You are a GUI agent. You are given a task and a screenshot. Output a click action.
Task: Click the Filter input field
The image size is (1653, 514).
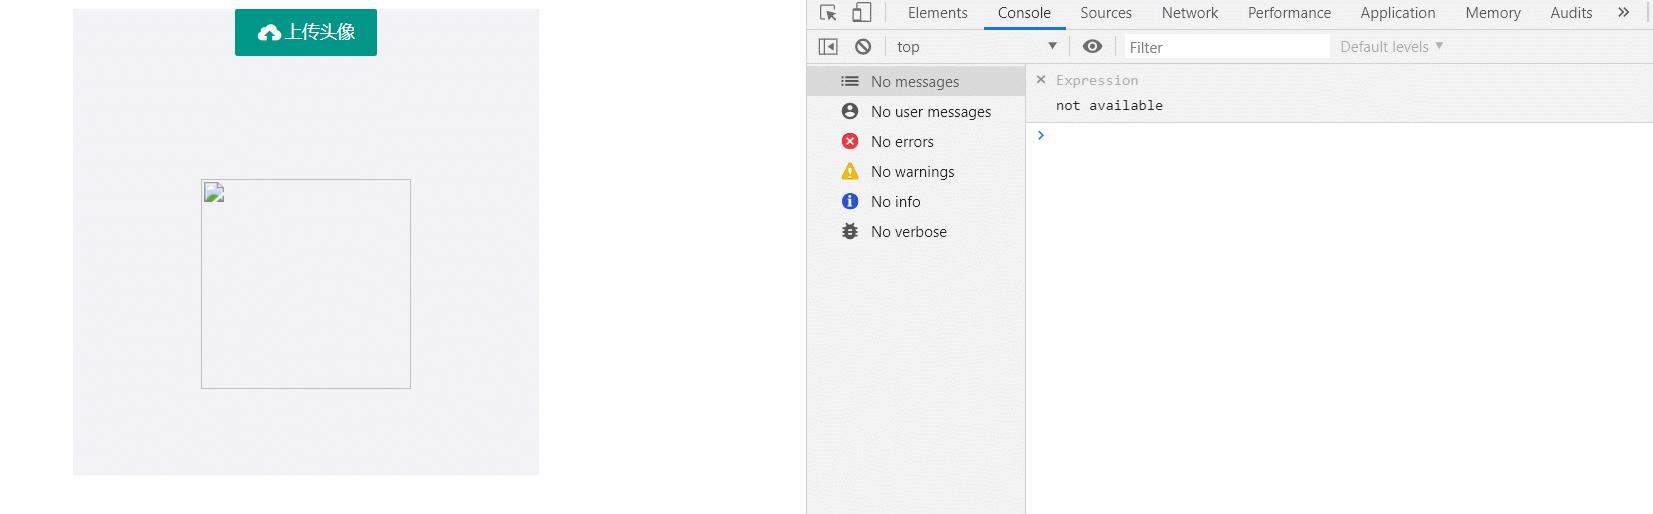tap(1226, 47)
